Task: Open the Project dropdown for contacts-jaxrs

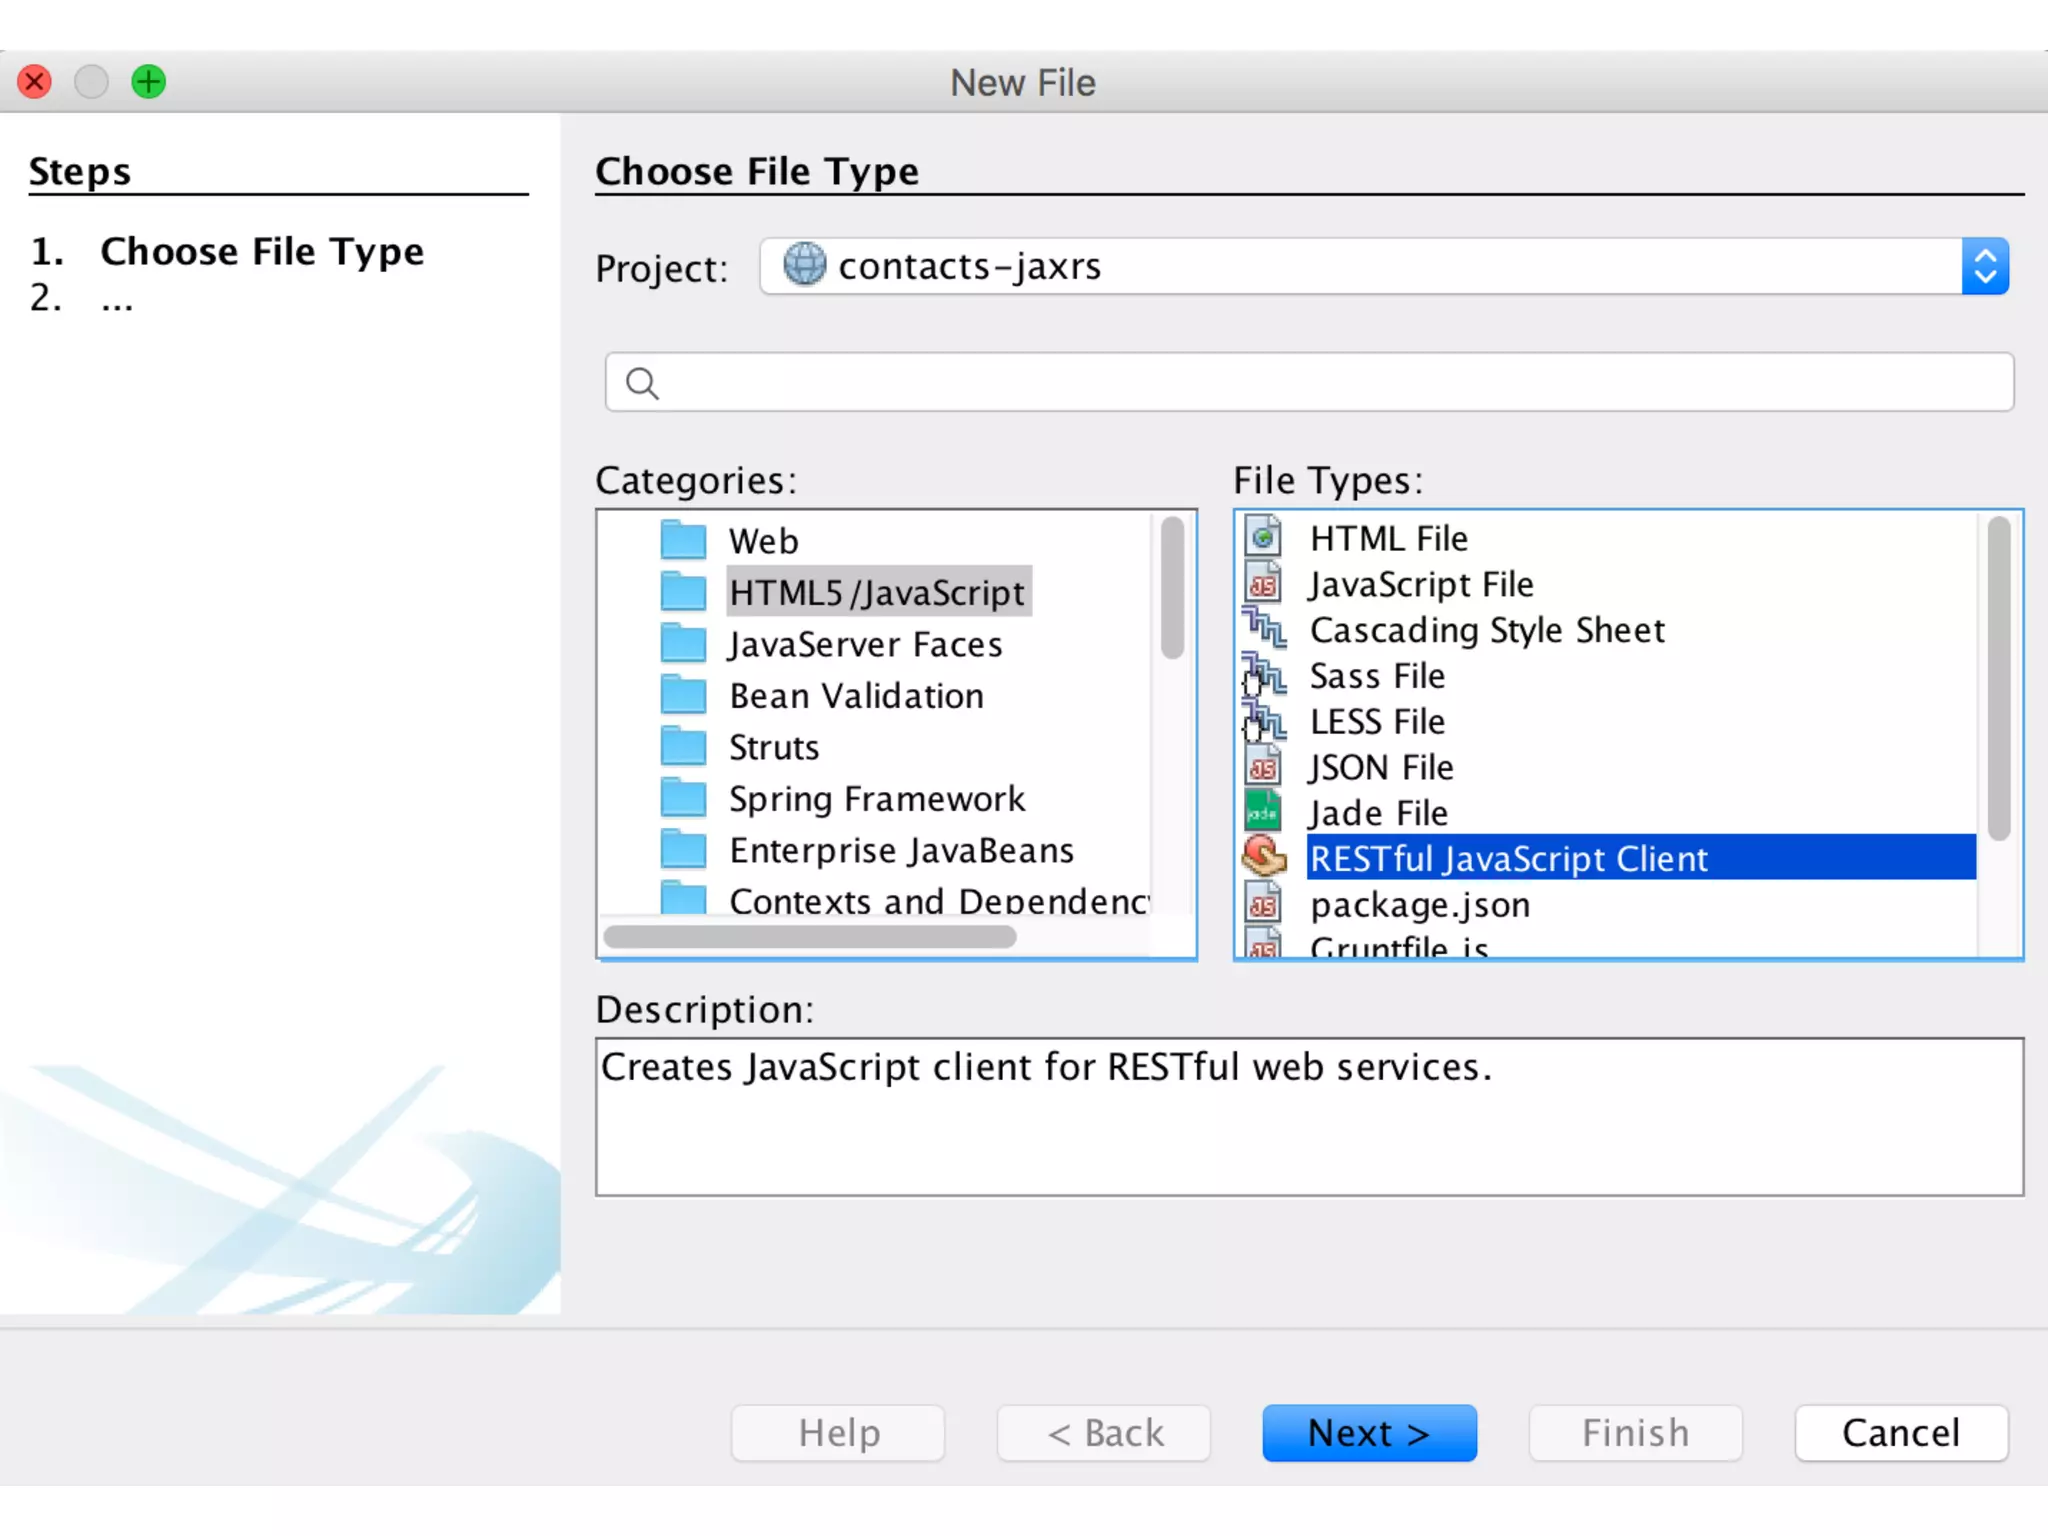Action: pos(1984,267)
